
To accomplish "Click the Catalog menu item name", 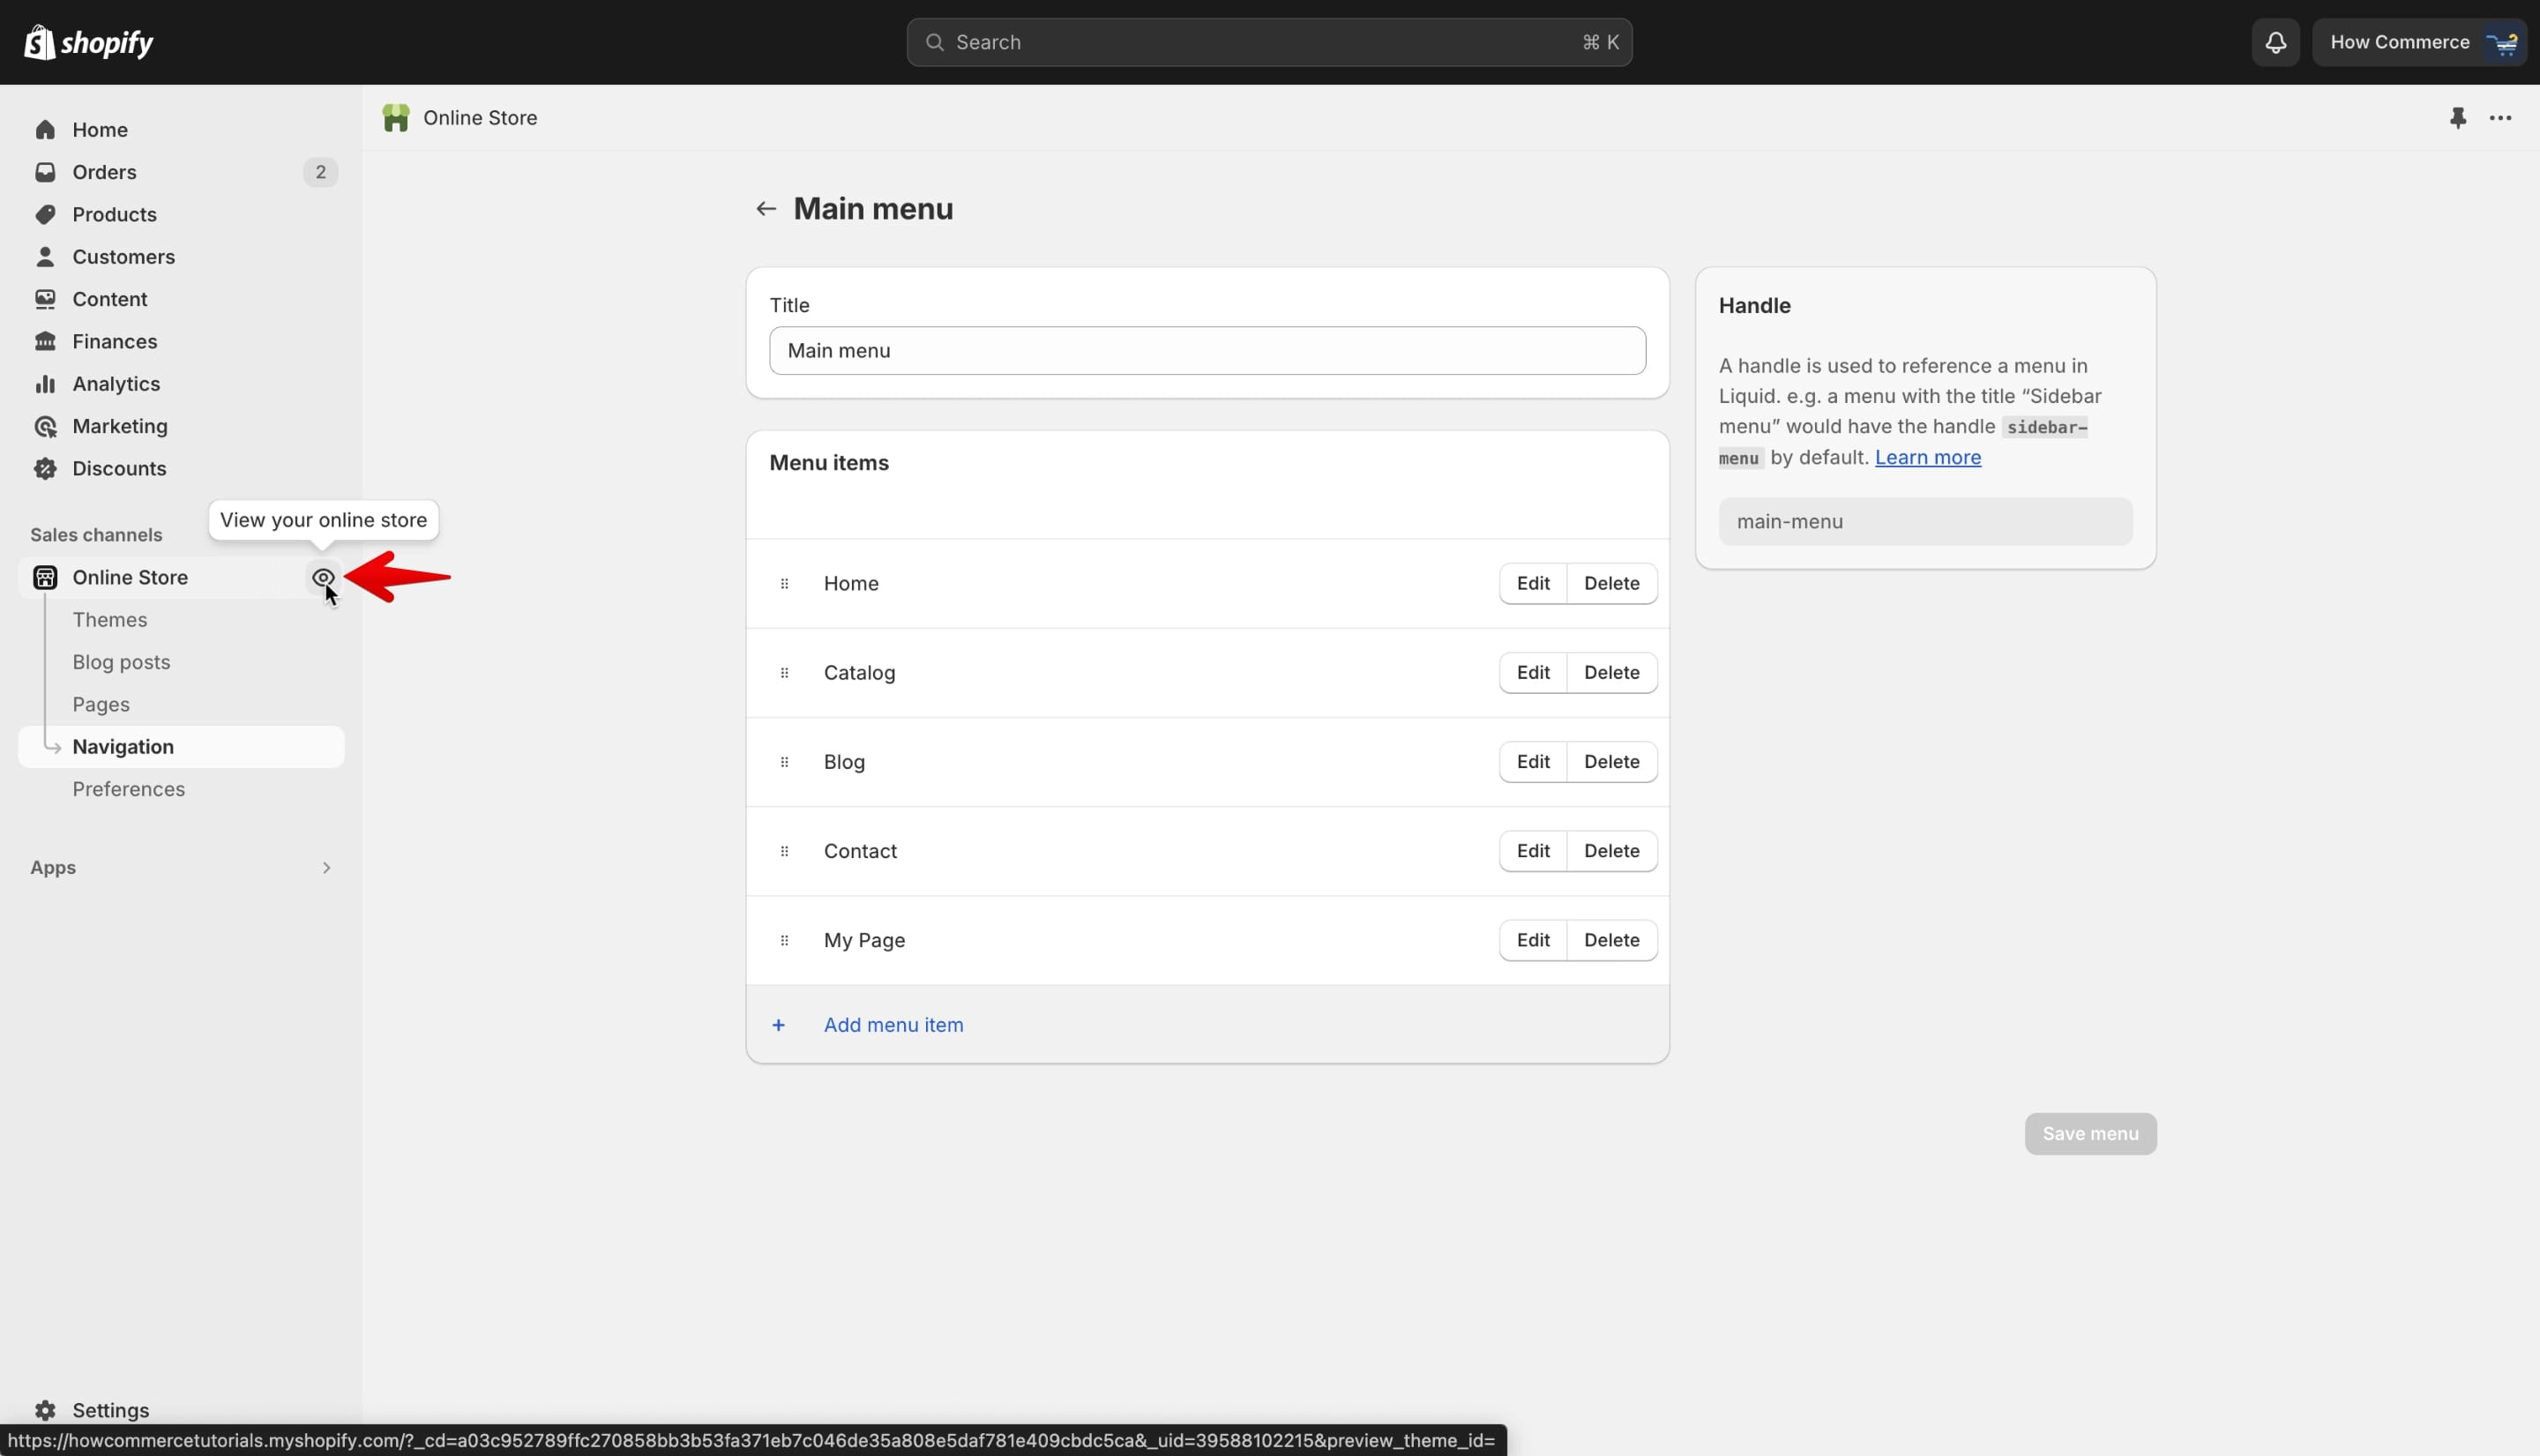I will 860,673.
